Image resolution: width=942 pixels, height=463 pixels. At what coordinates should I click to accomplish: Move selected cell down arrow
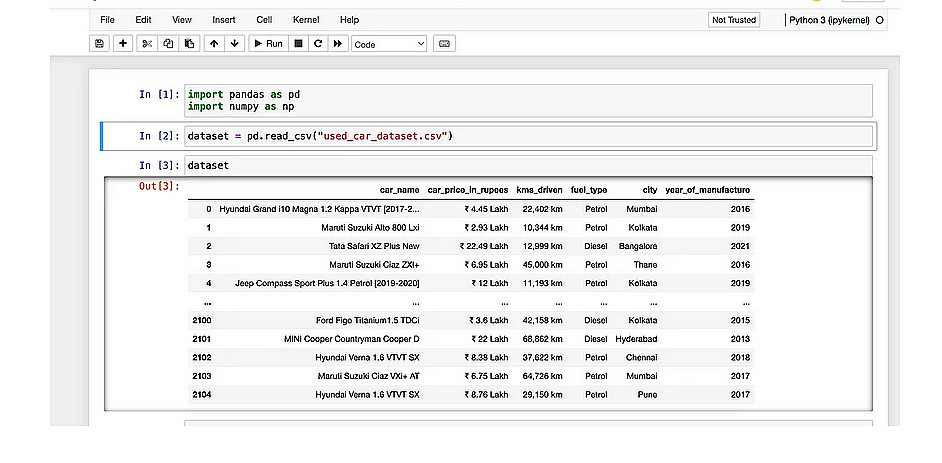click(234, 44)
